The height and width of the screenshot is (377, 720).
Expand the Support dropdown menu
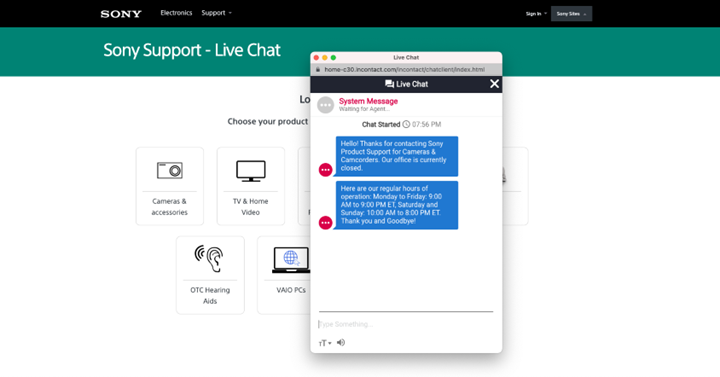pyautogui.click(x=216, y=13)
